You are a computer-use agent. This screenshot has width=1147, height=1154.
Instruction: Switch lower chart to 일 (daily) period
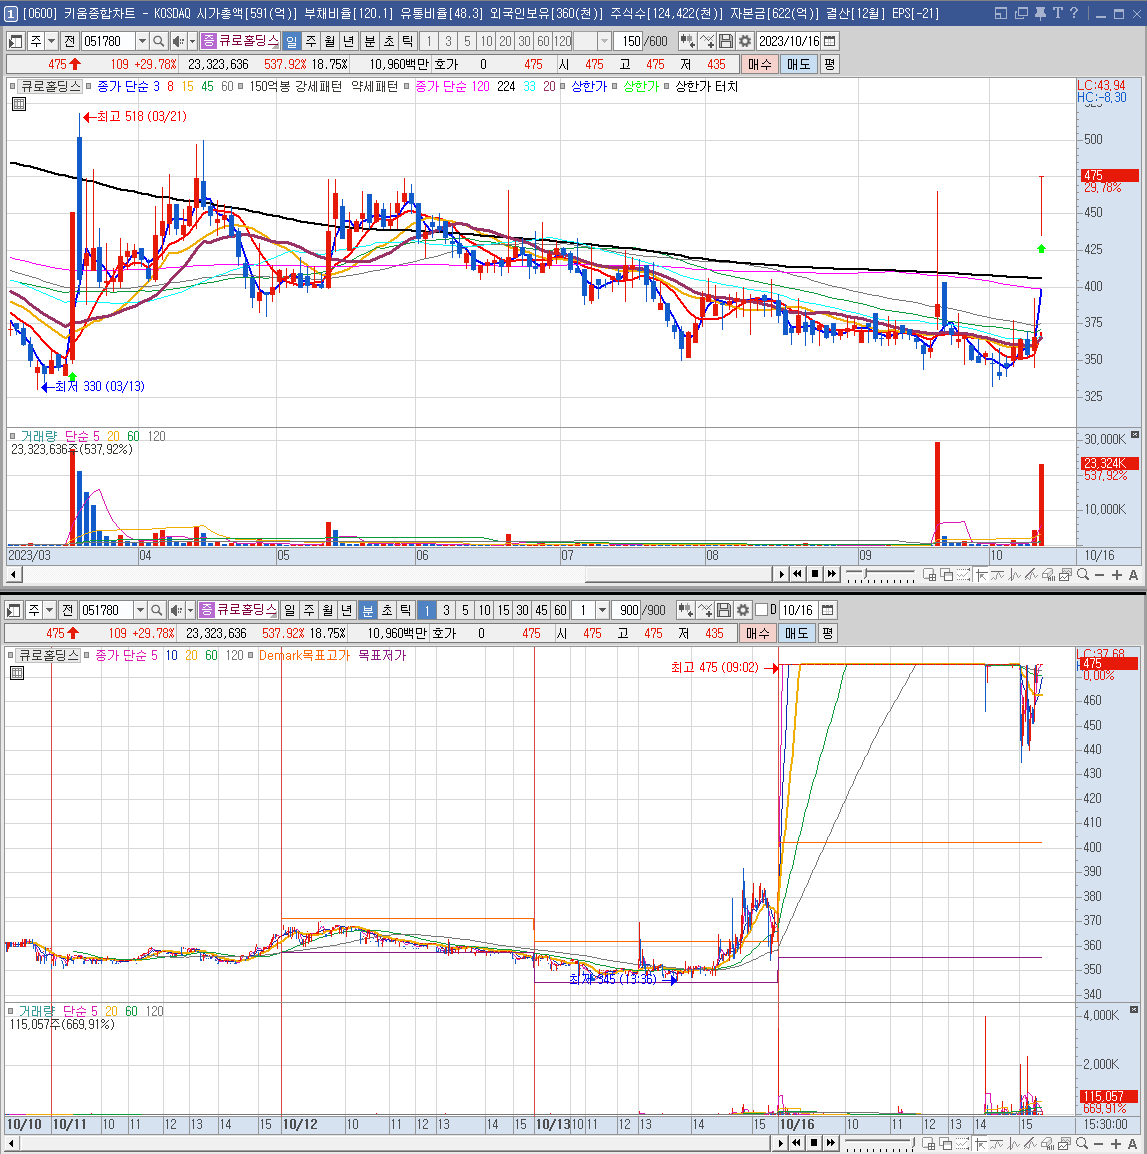[289, 610]
